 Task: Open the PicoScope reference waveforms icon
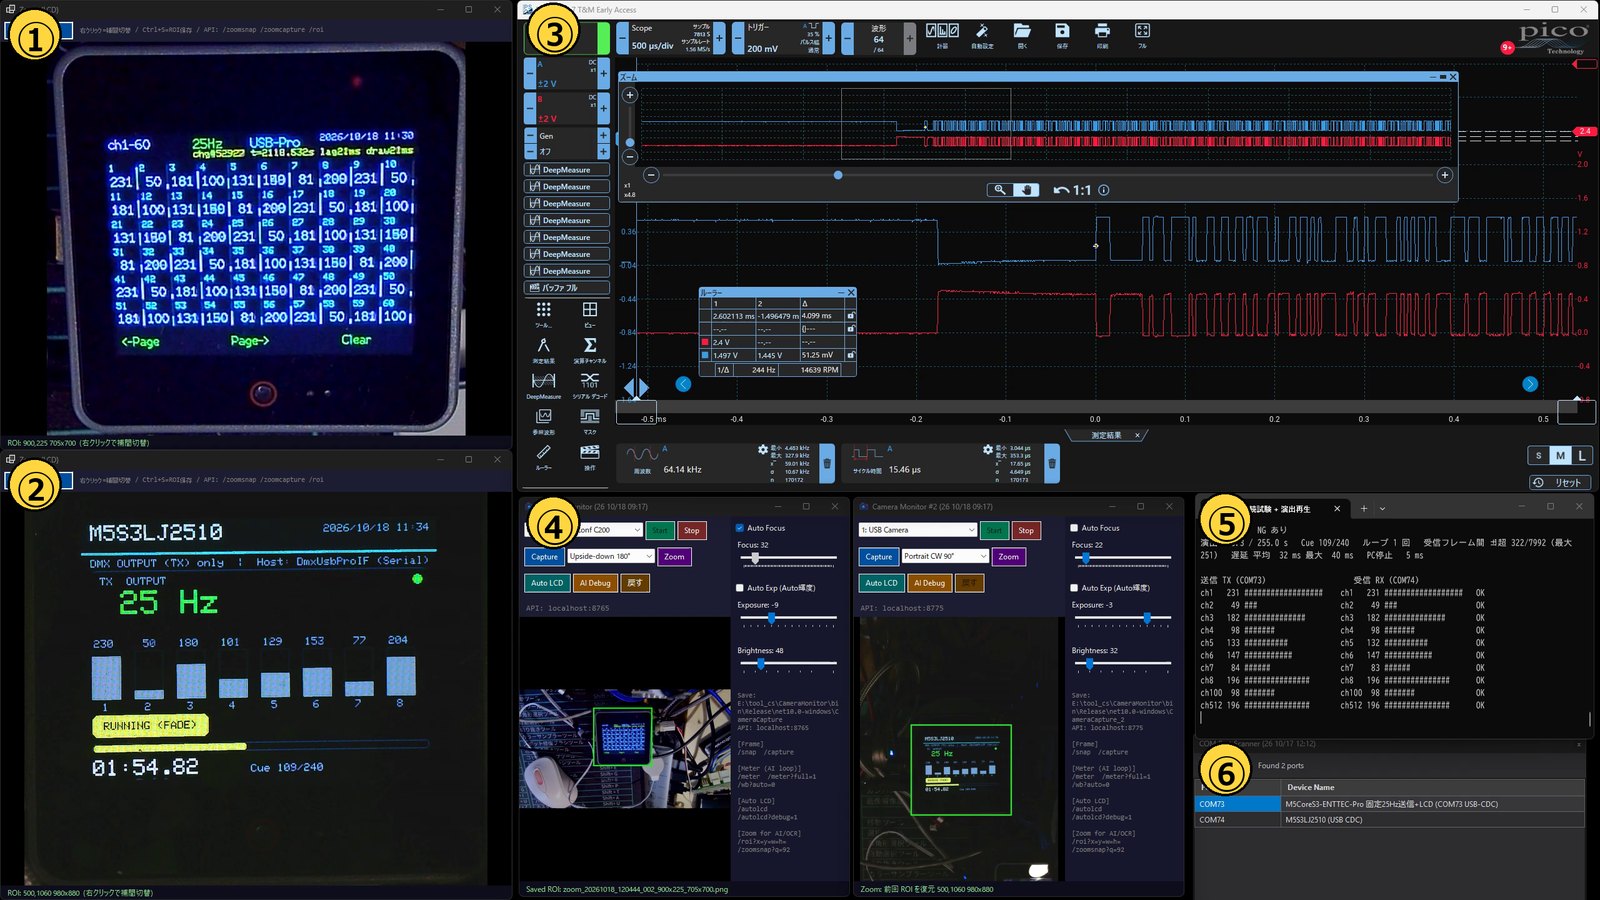point(543,420)
